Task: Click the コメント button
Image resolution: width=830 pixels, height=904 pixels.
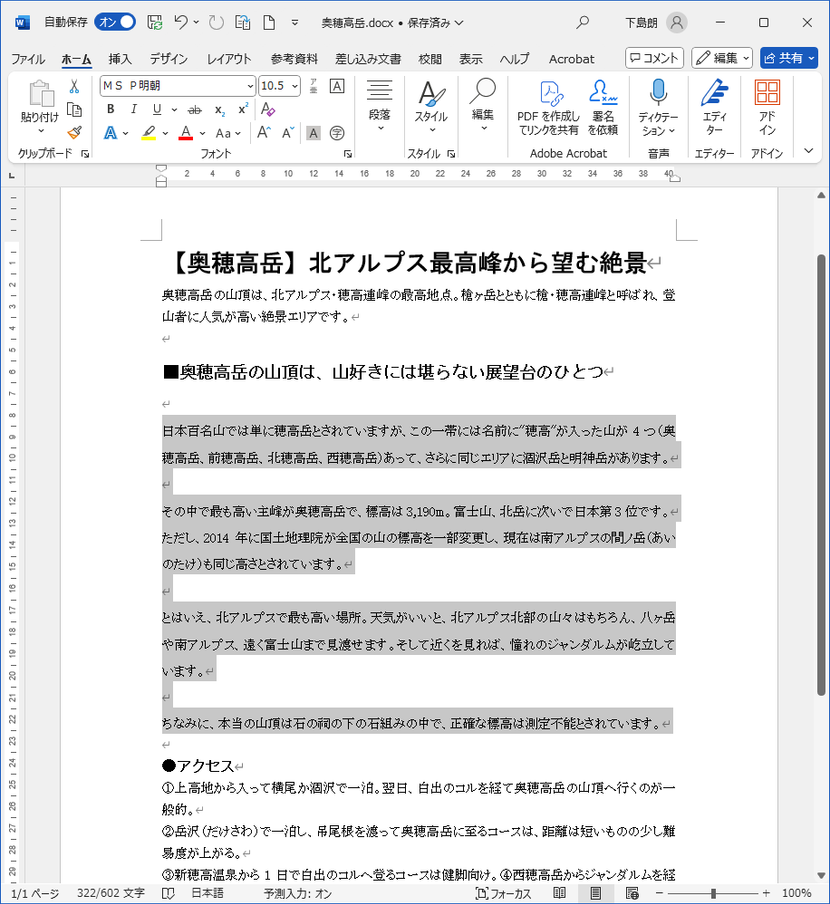Action: [654, 58]
